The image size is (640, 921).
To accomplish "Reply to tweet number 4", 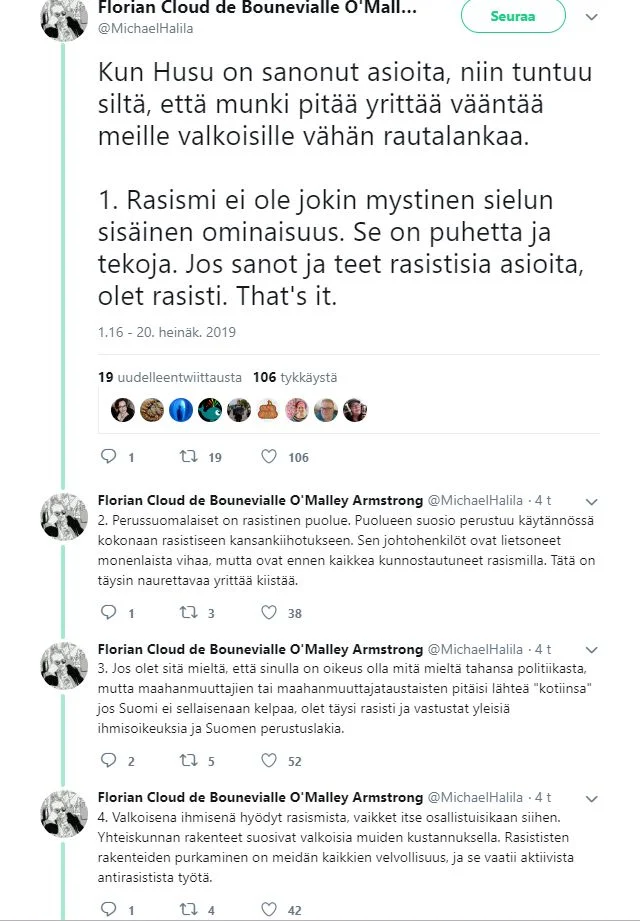I will [110, 908].
